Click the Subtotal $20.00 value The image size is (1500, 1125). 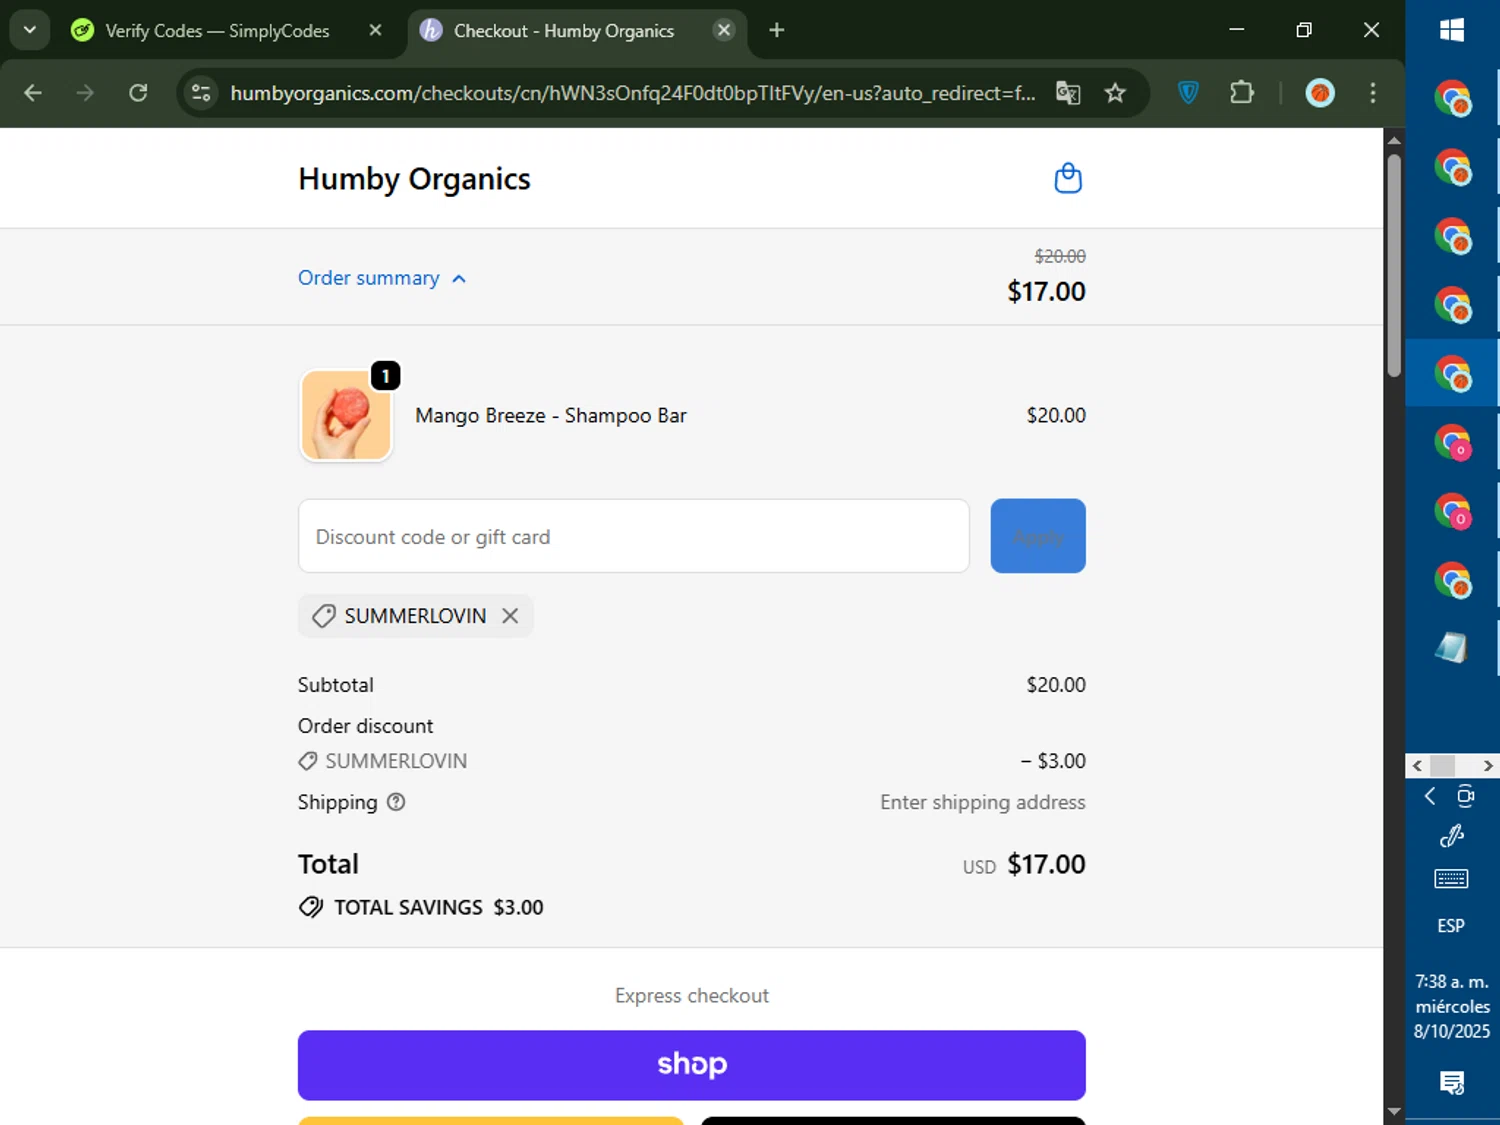pyautogui.click(x=1056, y=685)
